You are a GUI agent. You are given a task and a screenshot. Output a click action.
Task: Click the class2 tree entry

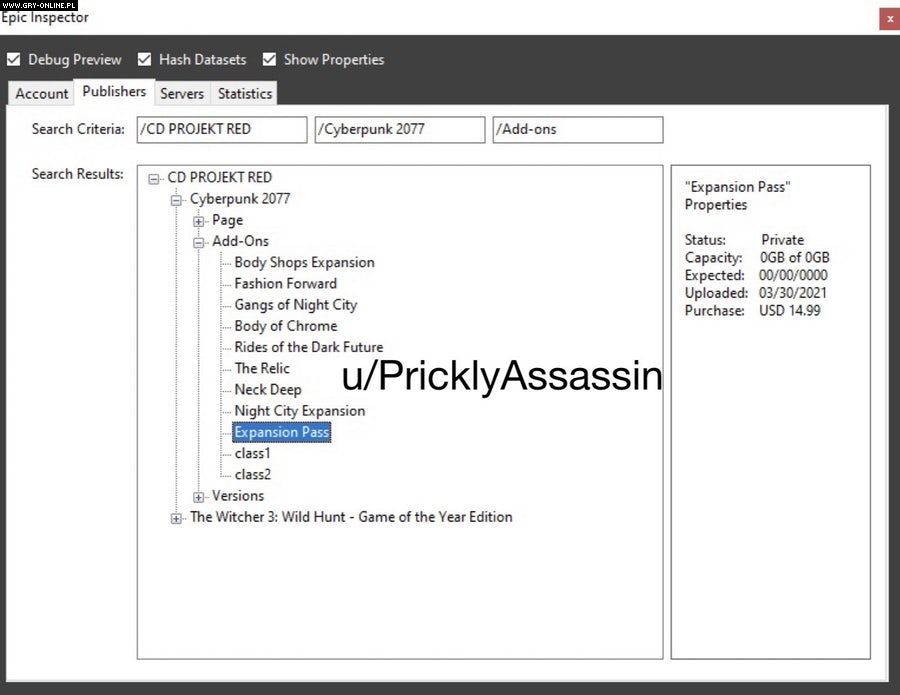pyautogui.click(x=252, y=474)
